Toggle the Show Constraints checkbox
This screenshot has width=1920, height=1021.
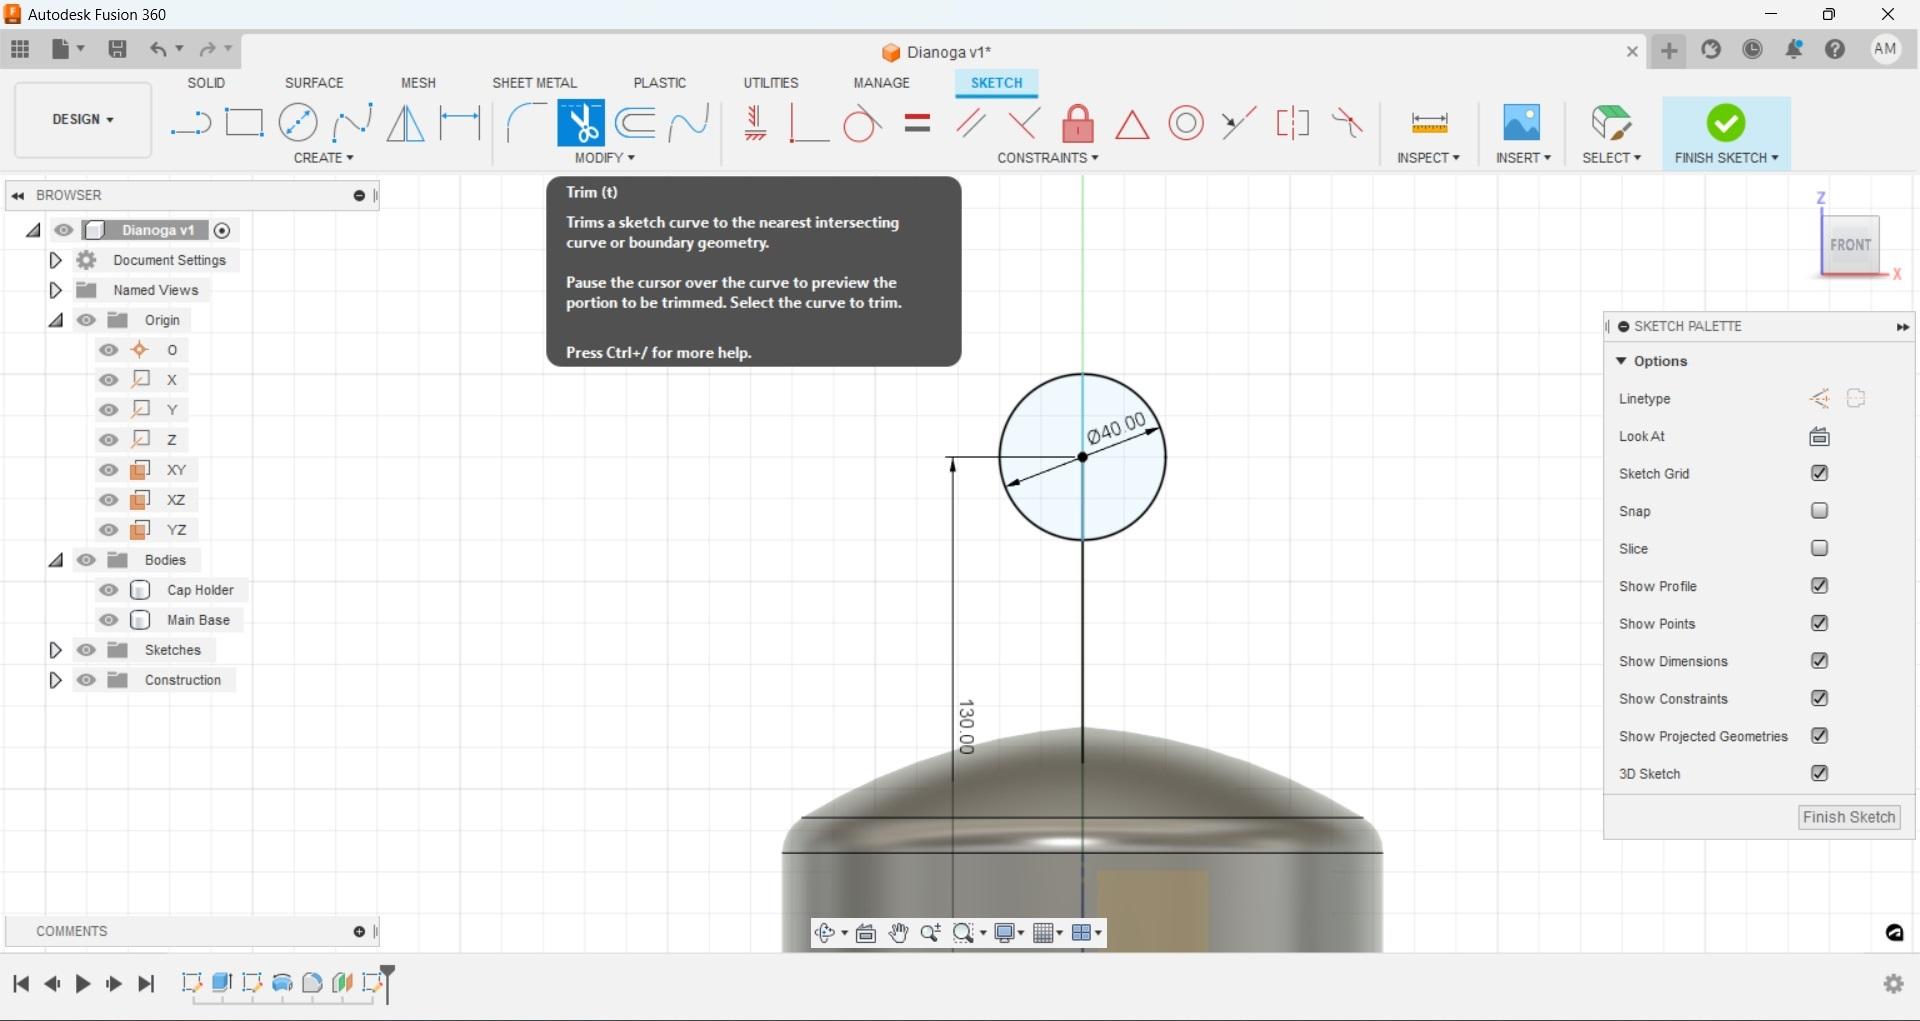point(1819,698)
